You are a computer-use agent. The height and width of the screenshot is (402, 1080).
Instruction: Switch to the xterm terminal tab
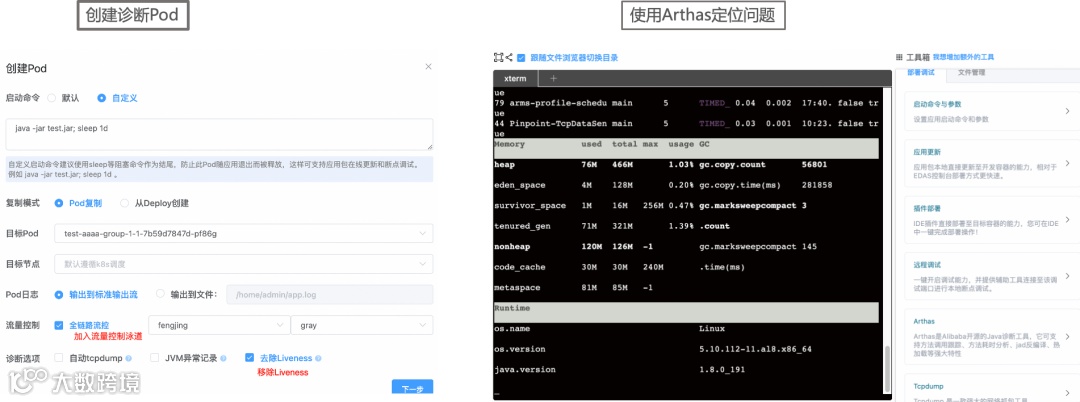coord(515,78)
